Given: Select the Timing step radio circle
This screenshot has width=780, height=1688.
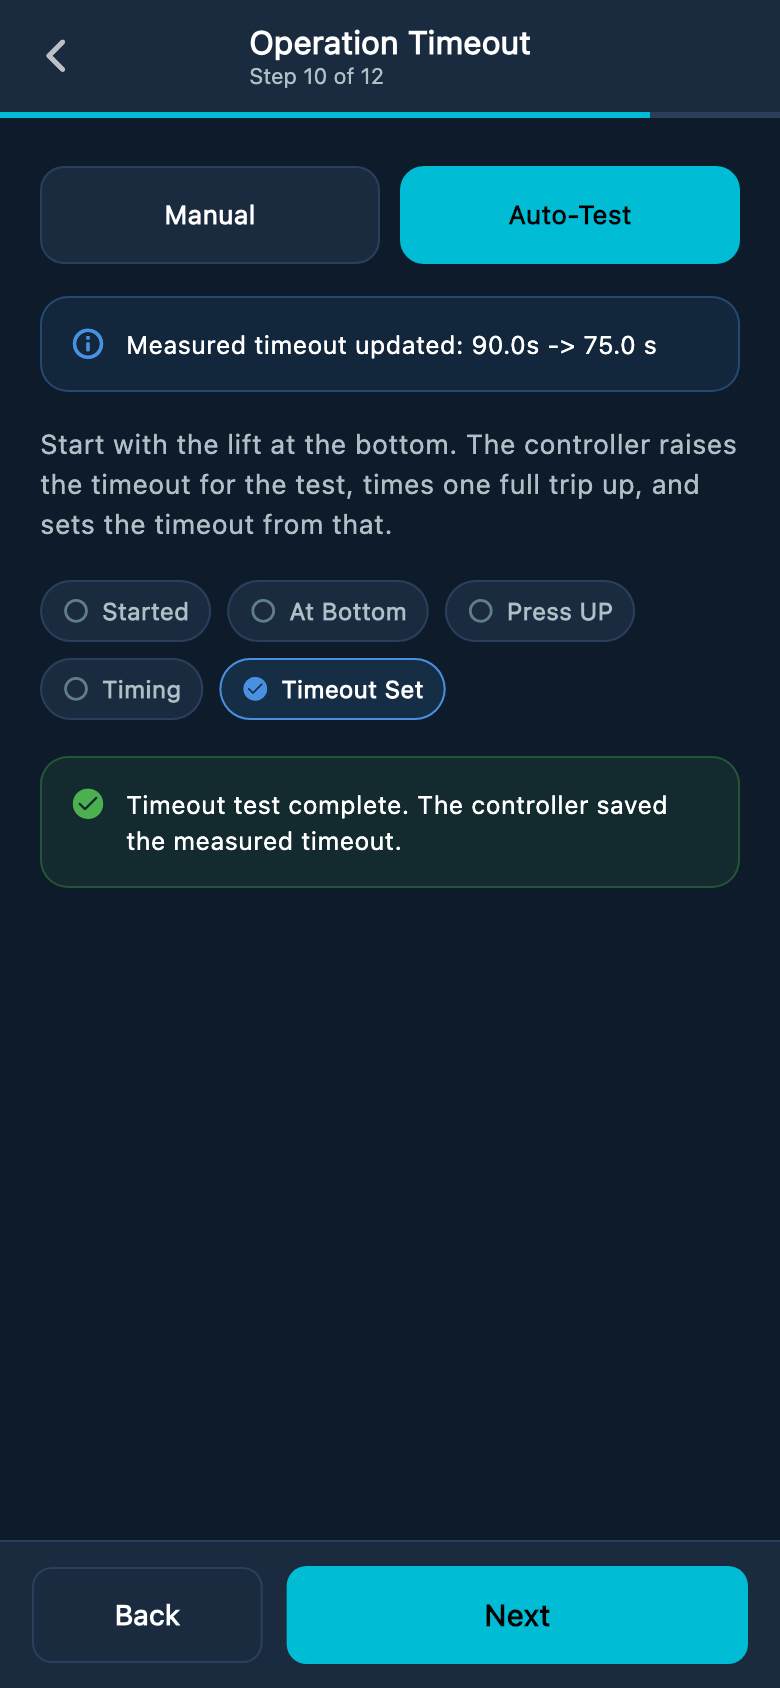Looking at the screenshot, I should [x=76, y=689].
